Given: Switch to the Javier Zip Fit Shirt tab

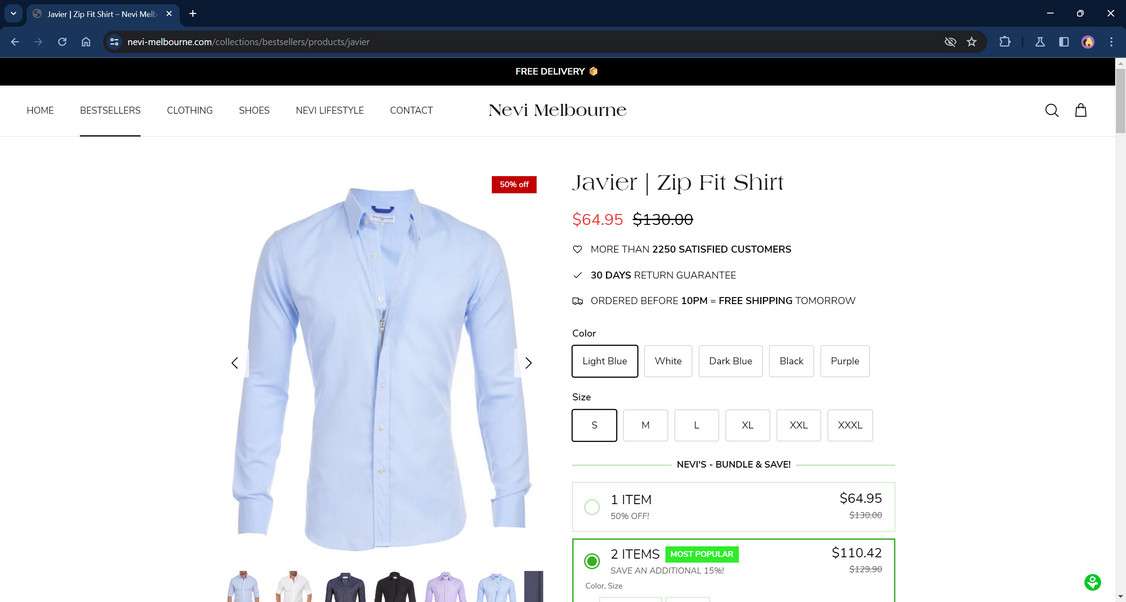Looking at the screenshot, I should 90,14.
